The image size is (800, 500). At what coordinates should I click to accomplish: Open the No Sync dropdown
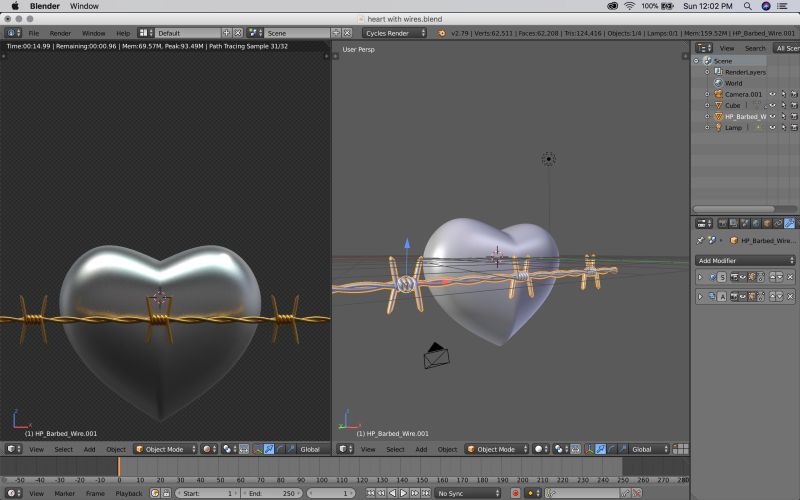(x=468, y=493)
